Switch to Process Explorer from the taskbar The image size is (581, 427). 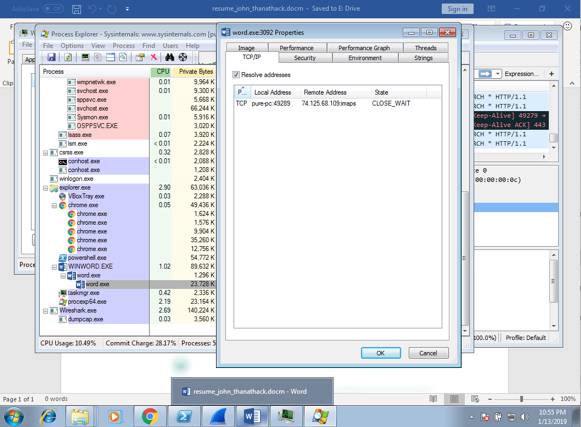coord(320,416)
